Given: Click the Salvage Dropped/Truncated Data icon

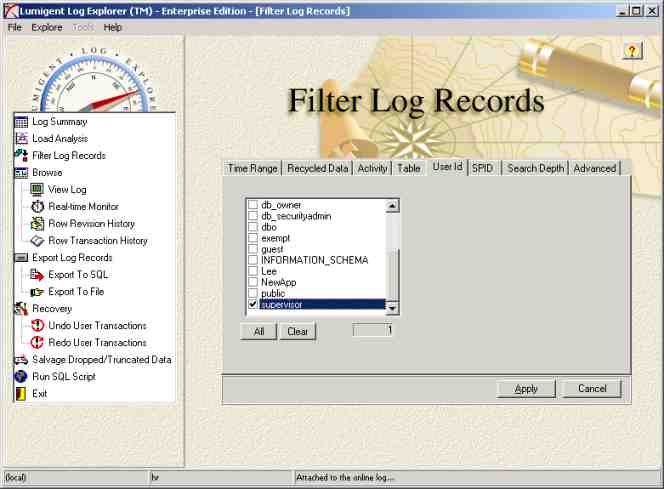Looking at the screenshot, I should click(x=21, y=360).
